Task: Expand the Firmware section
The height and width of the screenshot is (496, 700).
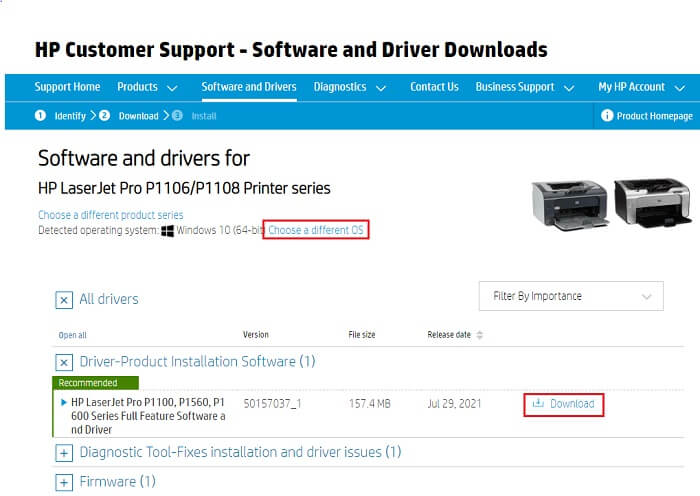Action: coord(63,482)
